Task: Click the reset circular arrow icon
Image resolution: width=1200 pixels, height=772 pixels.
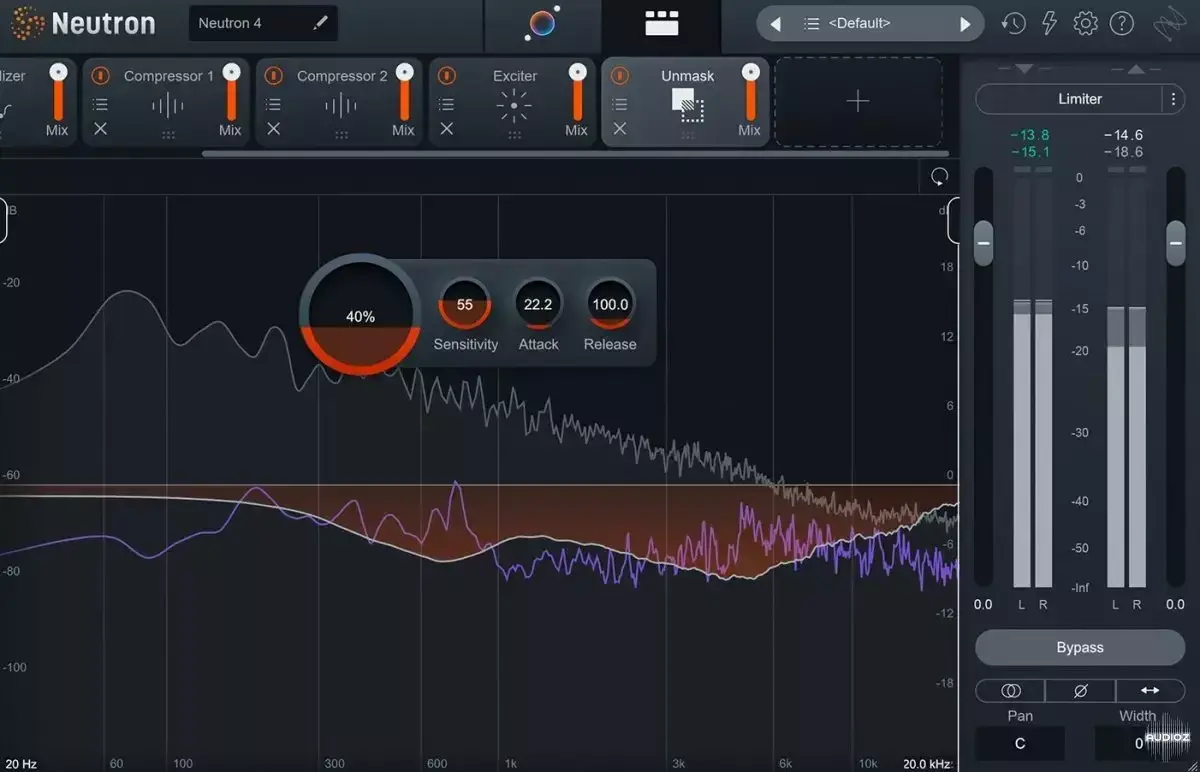Action: click(939, 177)
